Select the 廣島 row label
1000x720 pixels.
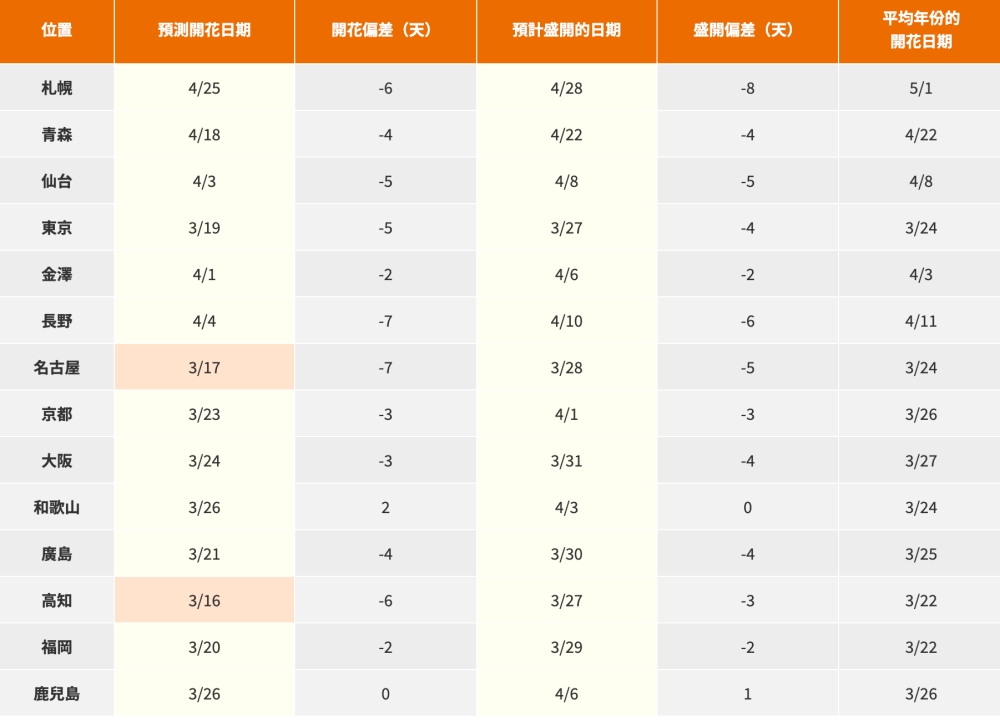pos(57,554)
